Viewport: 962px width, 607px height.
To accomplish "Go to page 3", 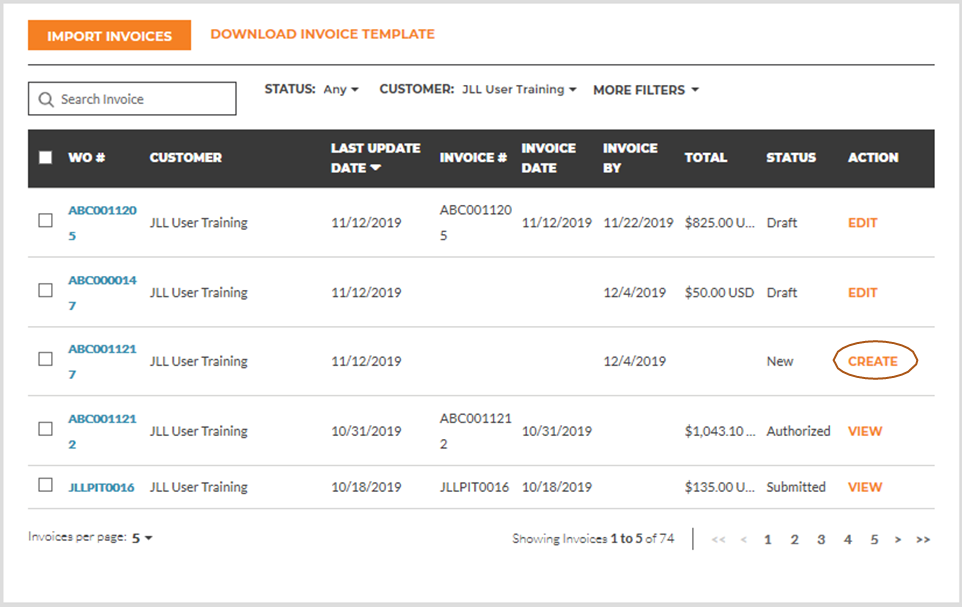I will (x=821, y=539).
